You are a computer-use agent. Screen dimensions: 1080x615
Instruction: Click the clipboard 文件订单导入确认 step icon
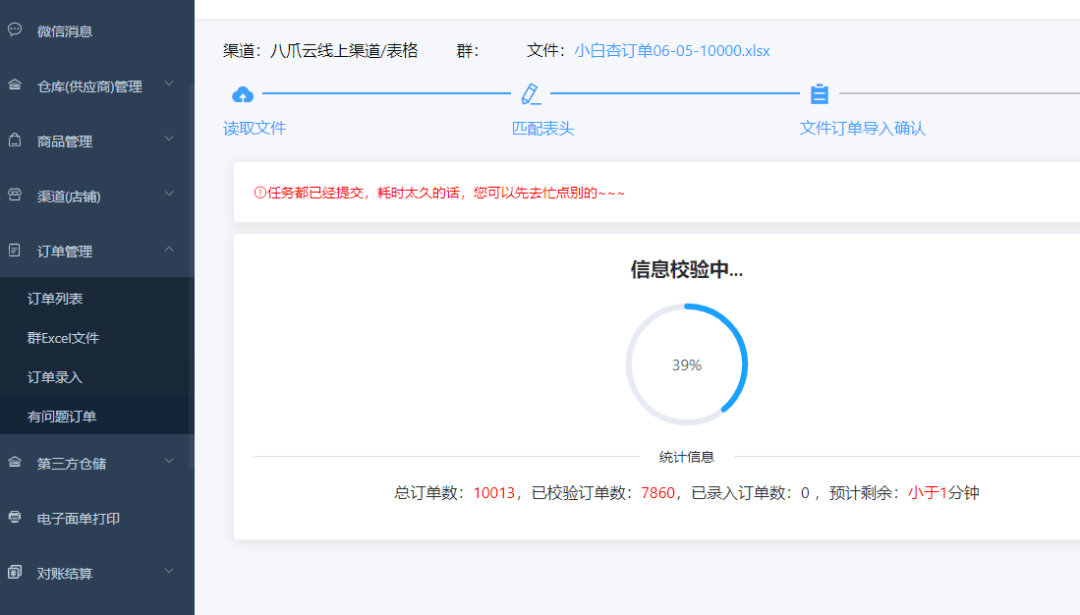tap(819, 94)
